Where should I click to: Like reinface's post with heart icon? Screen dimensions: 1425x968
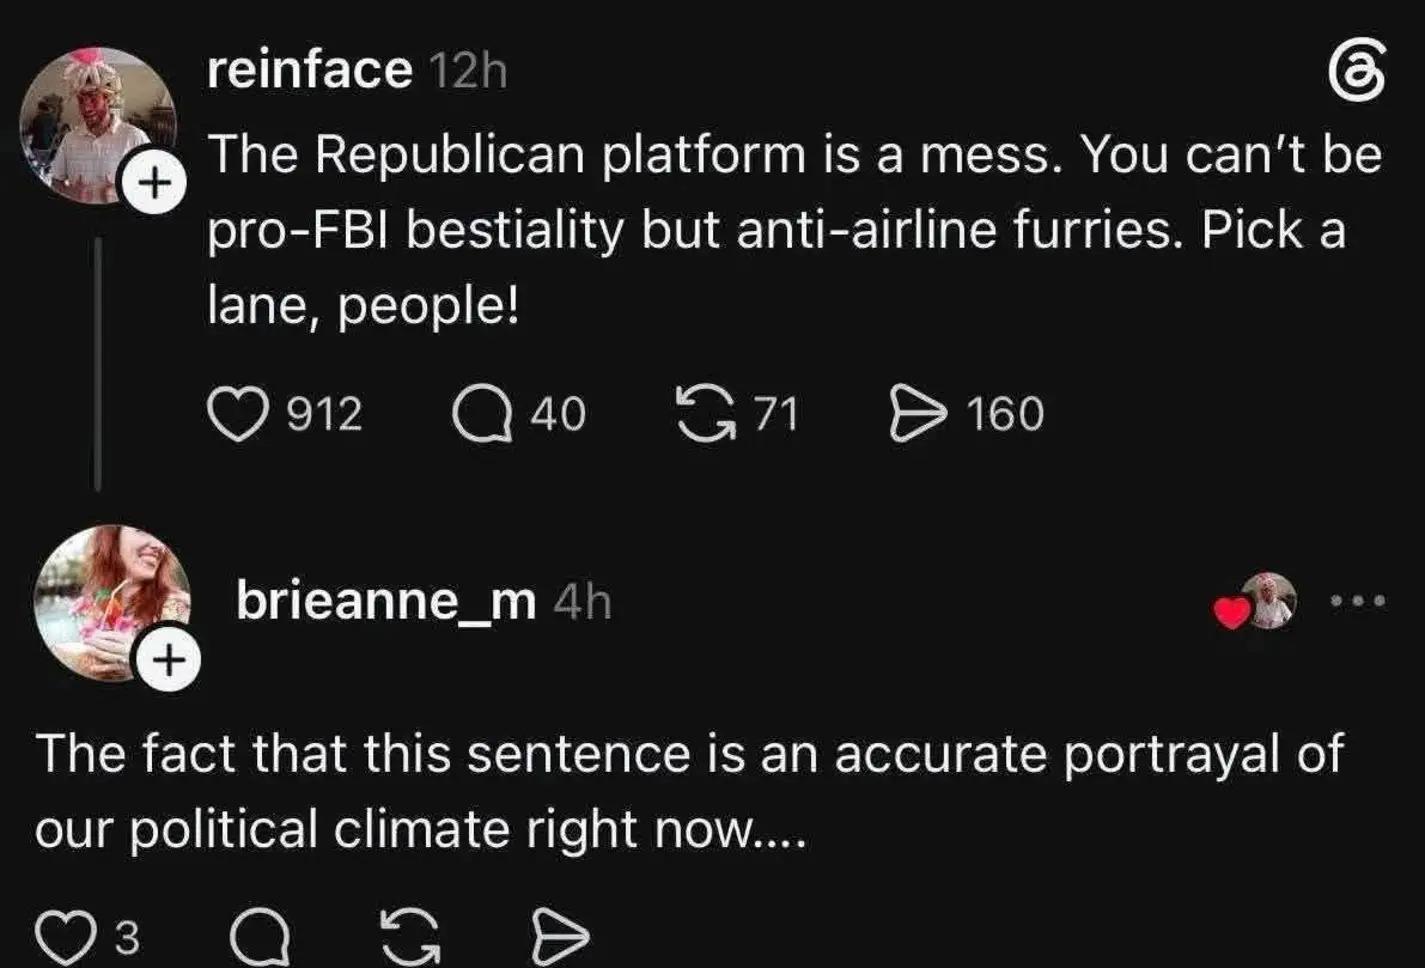(238, 414)
